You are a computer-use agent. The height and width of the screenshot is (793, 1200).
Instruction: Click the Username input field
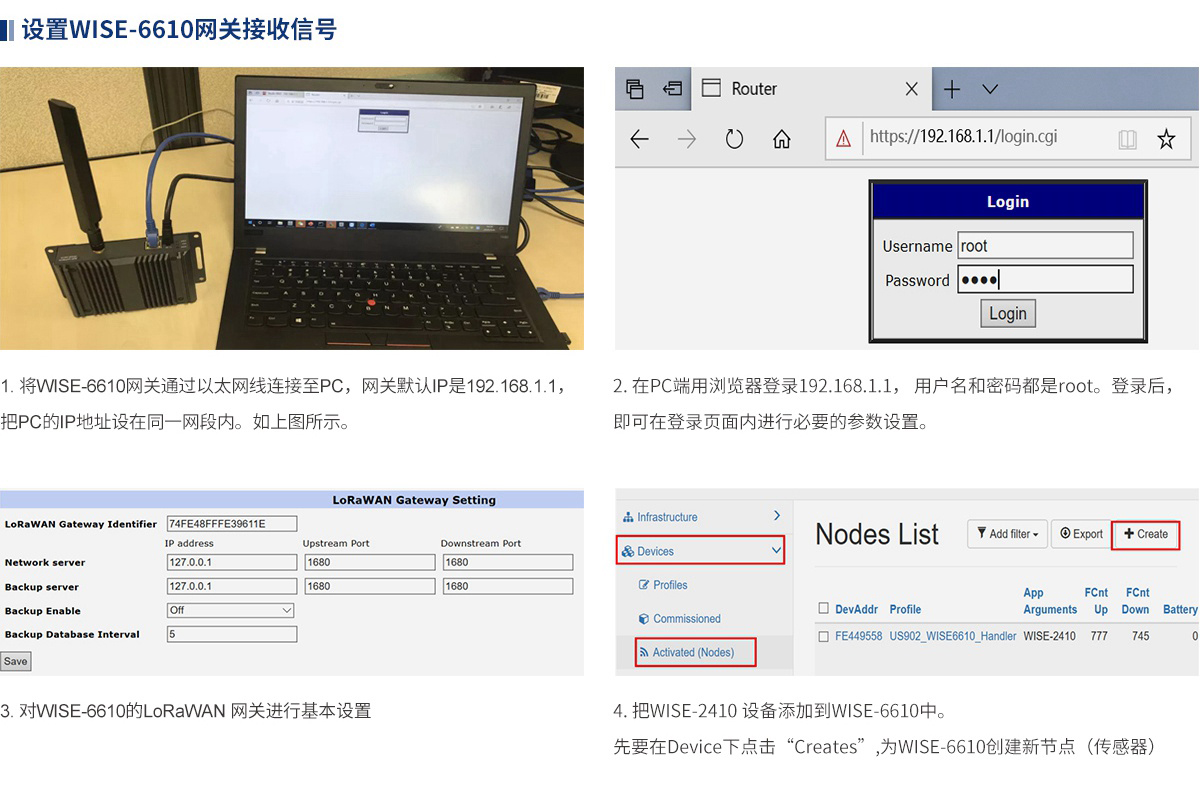(1045, 246)
